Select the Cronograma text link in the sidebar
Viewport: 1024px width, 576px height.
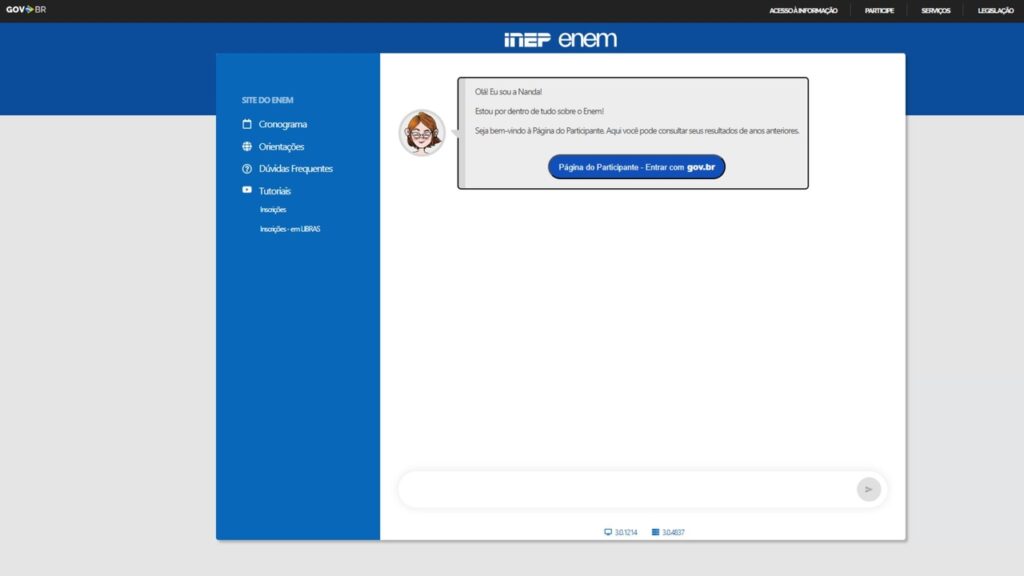pos(283,125)
